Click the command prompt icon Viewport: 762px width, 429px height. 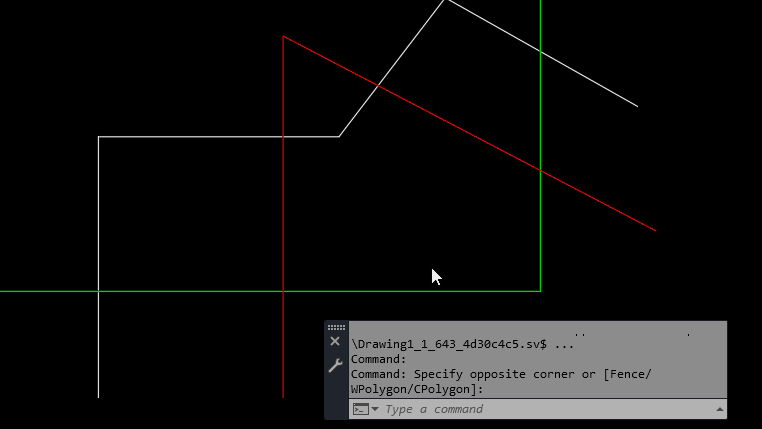[361, 409]
